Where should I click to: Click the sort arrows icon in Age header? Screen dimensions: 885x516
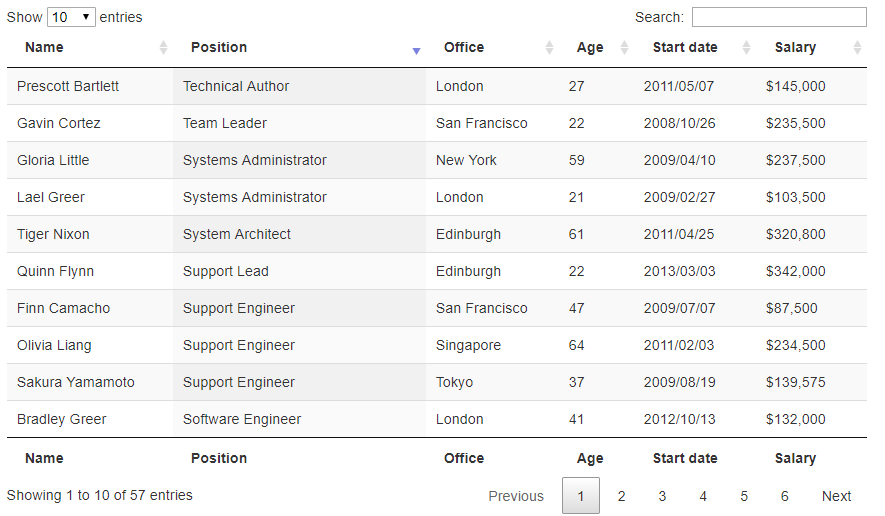point(625,48)
